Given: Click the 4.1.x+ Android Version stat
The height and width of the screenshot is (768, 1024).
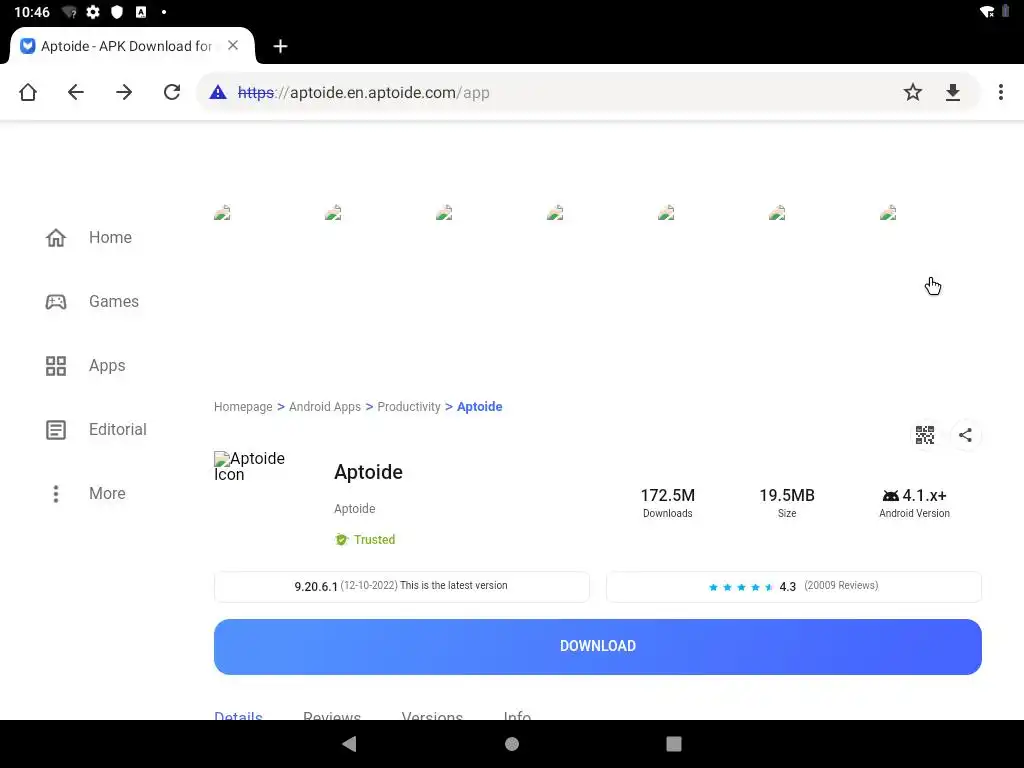Looking at the screenshot, I should coord(914,503).
